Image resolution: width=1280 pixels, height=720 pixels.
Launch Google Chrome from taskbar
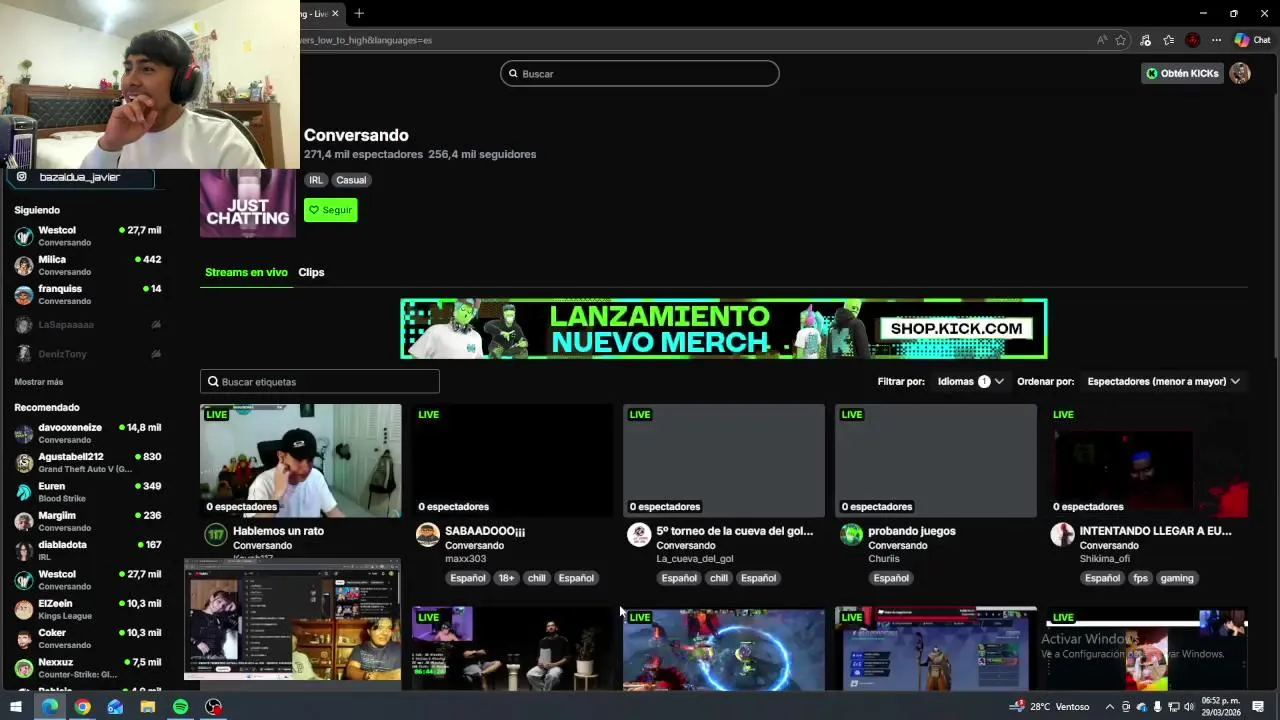pyautogui.click(x=82, y=707)
